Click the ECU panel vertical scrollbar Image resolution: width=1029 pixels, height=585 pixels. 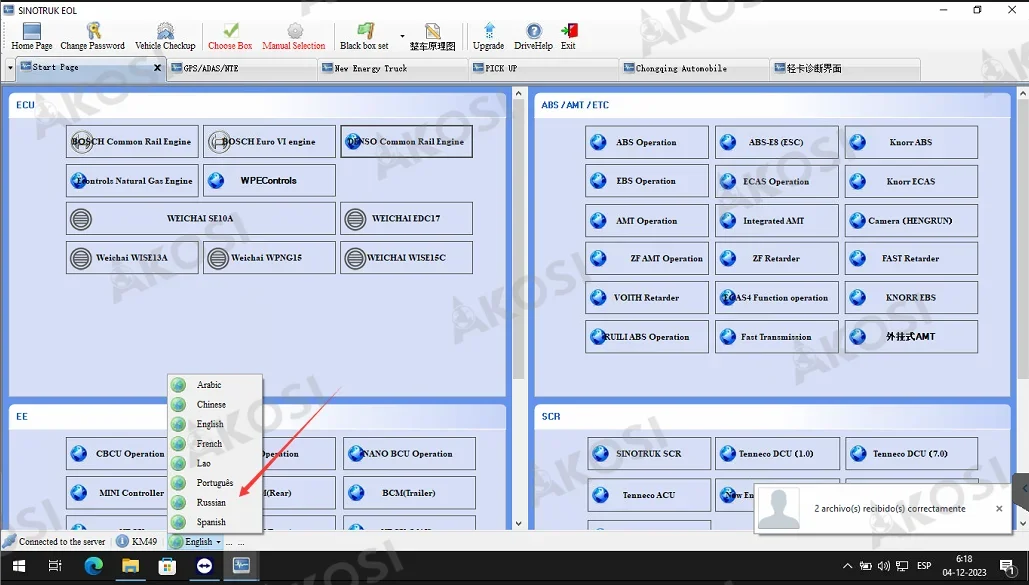518,309
